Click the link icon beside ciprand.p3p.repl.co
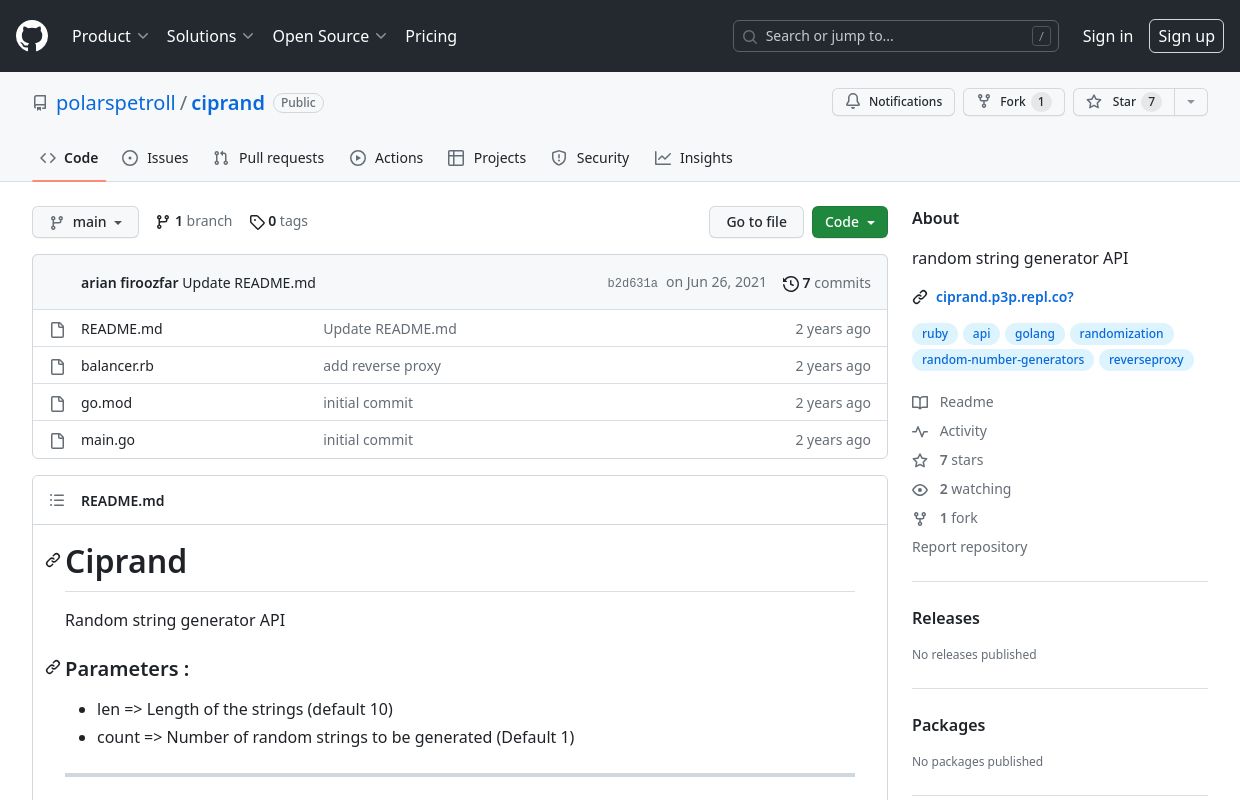 click(920, 297)
